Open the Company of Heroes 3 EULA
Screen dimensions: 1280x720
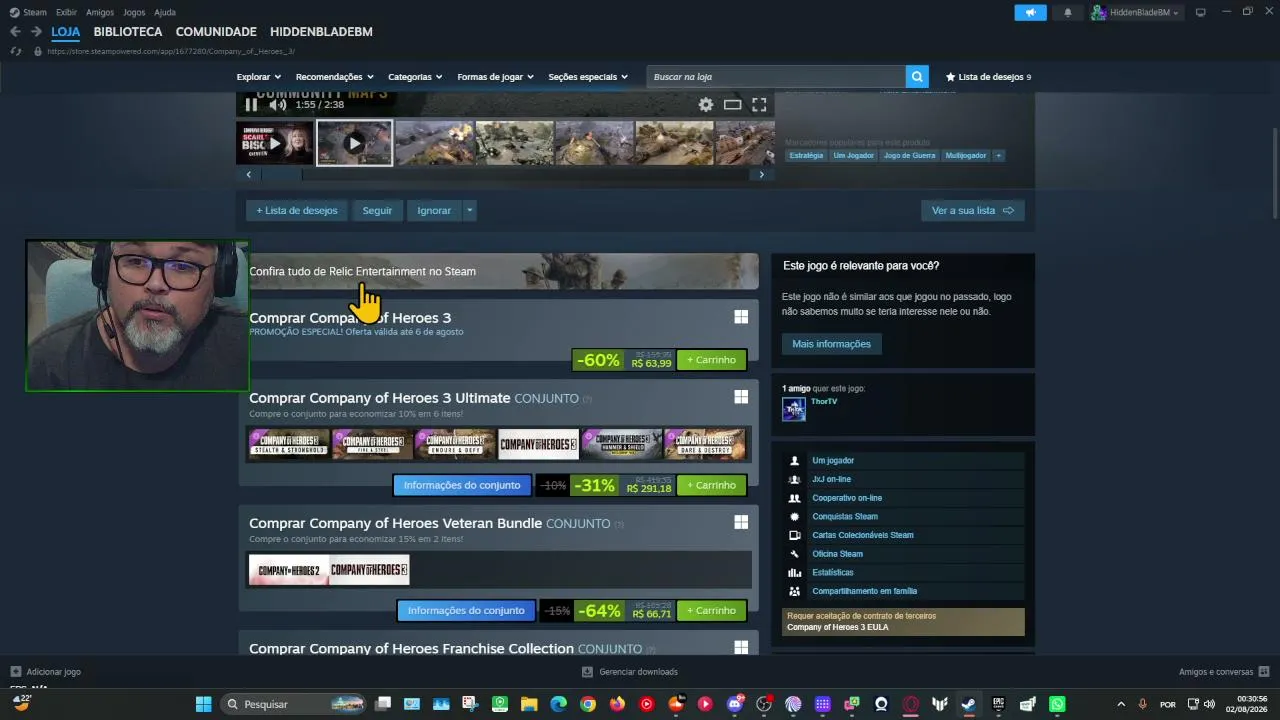[x=837, y=627]
